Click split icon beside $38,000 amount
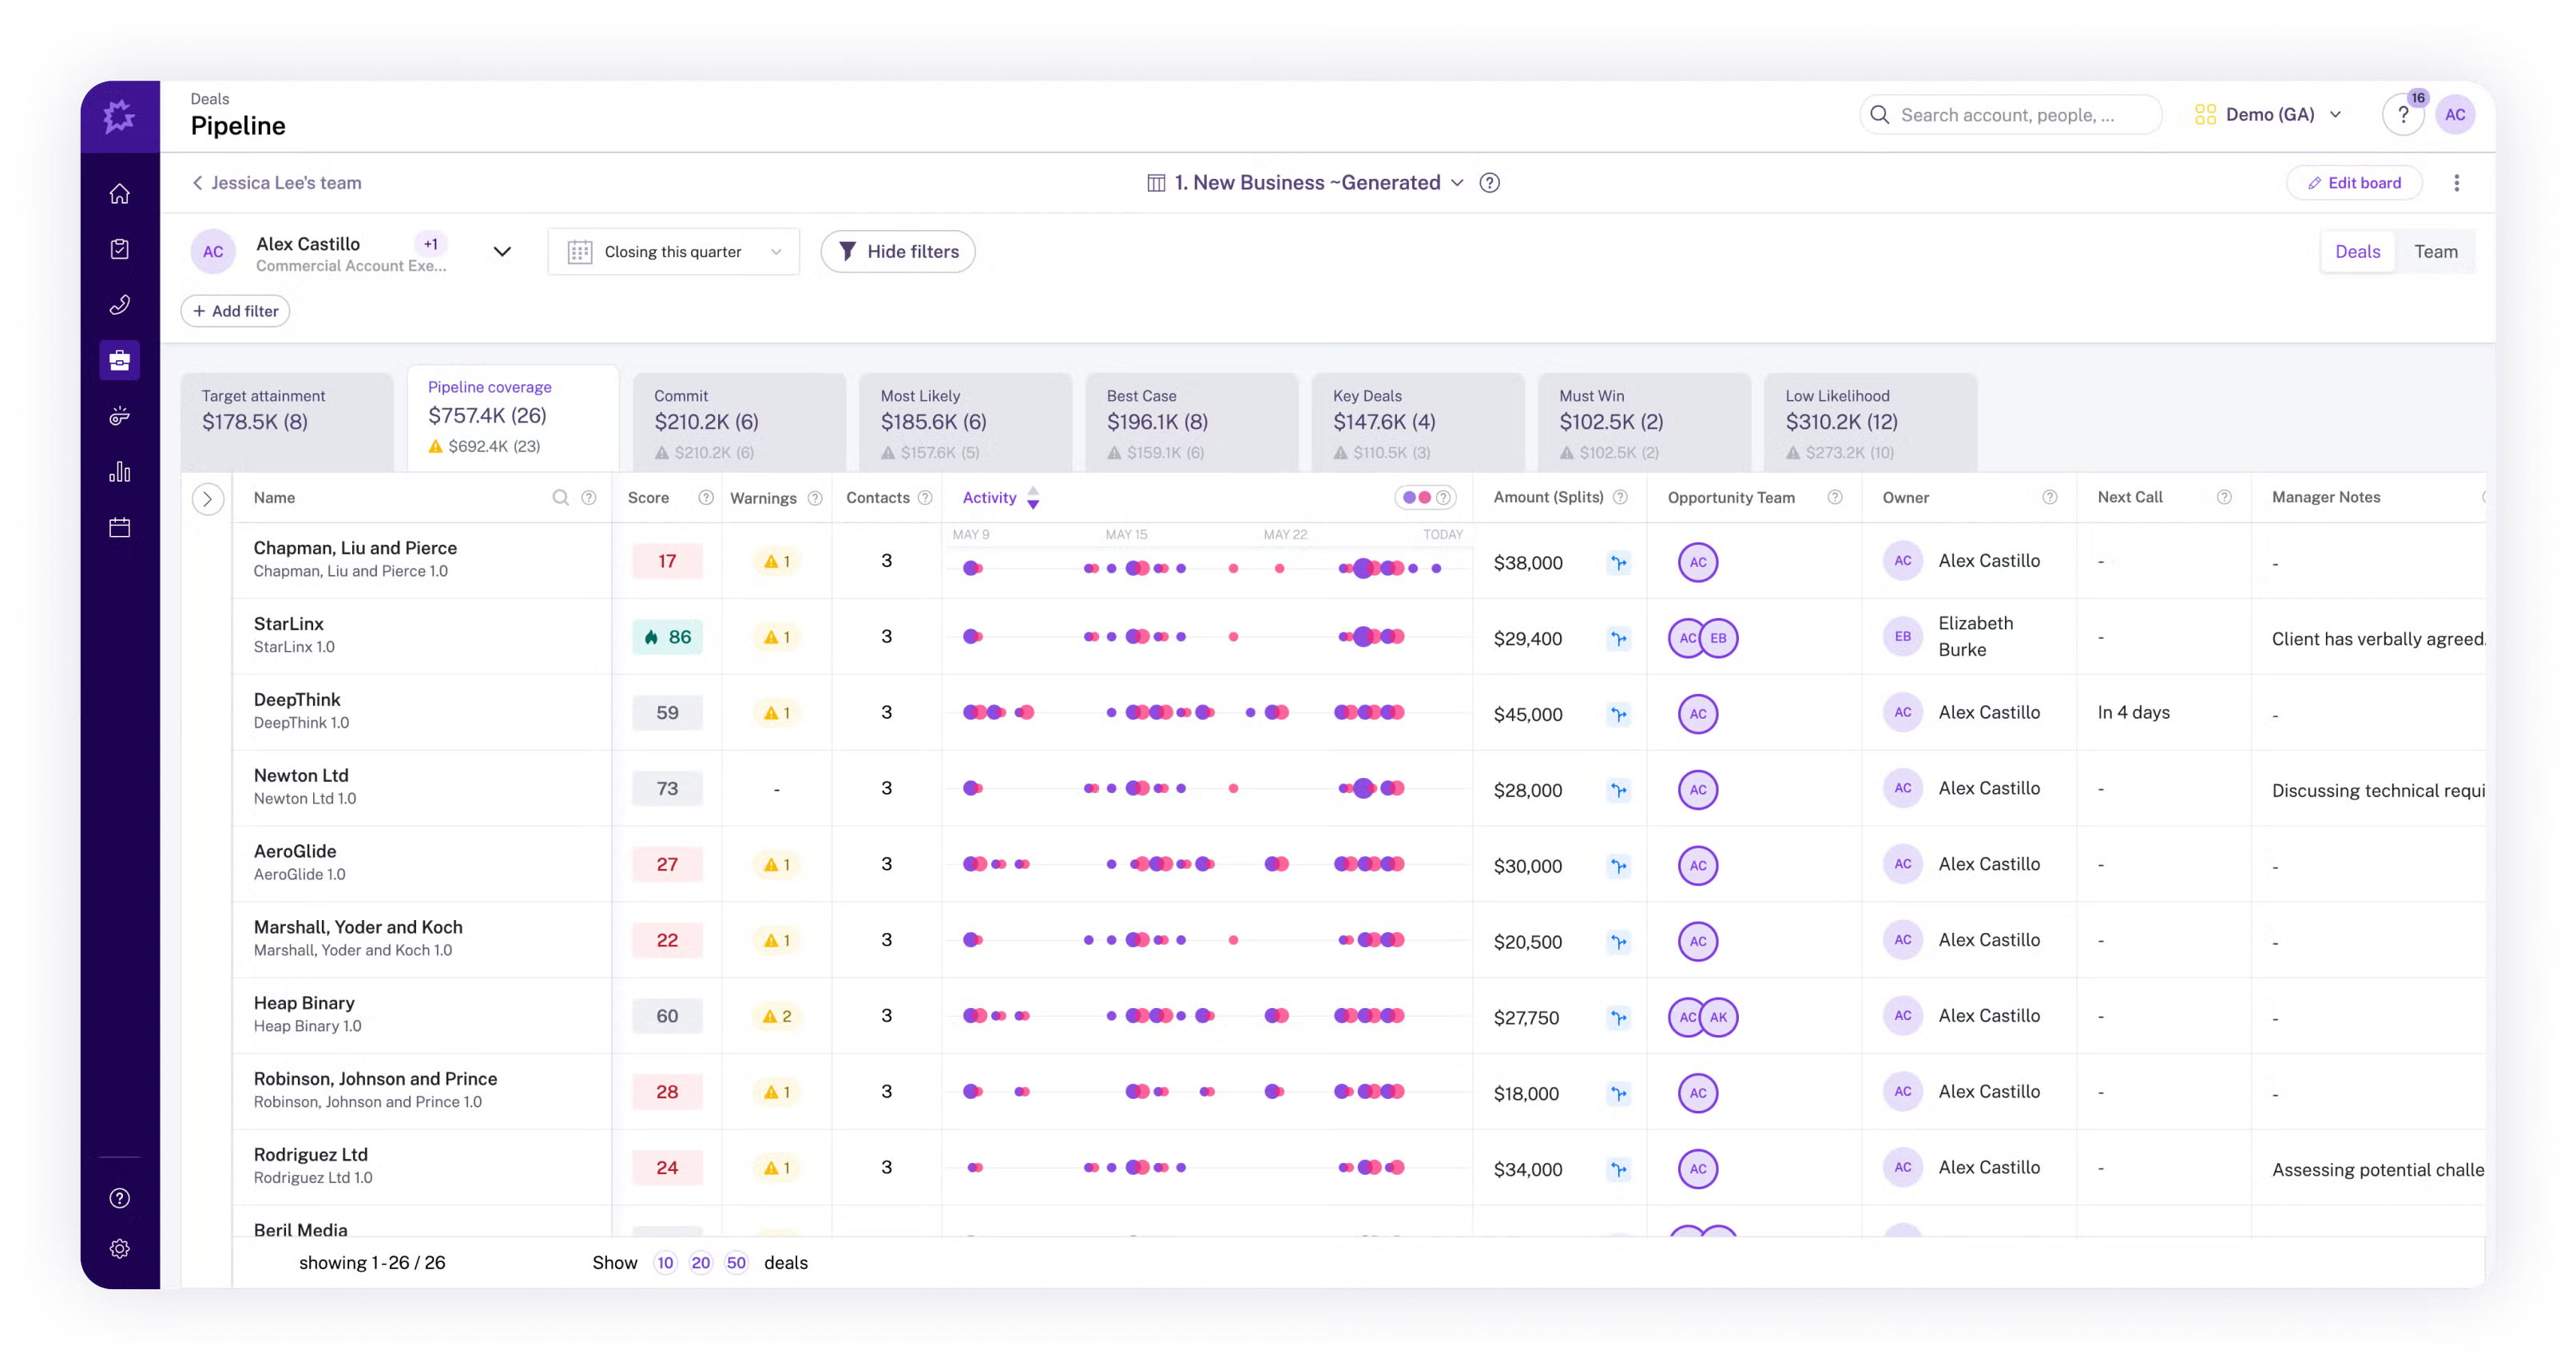2576x1369 pixels. [1618, 563]
